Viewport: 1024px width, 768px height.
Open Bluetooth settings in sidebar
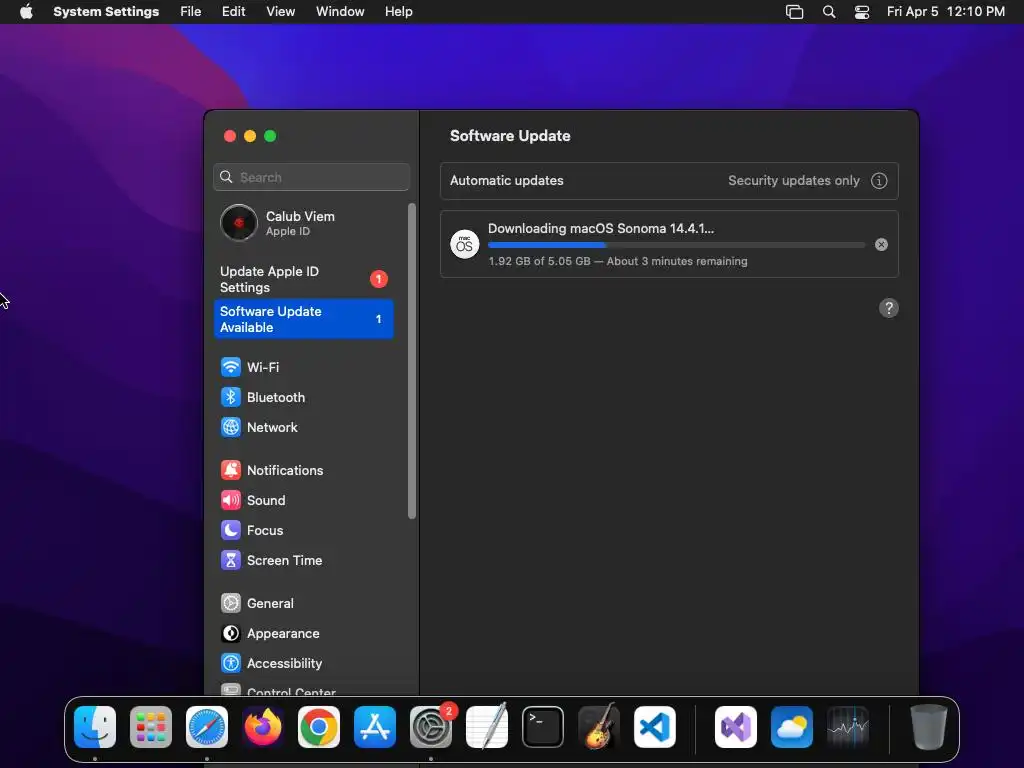pyautogui.click(x=263, y=397)
